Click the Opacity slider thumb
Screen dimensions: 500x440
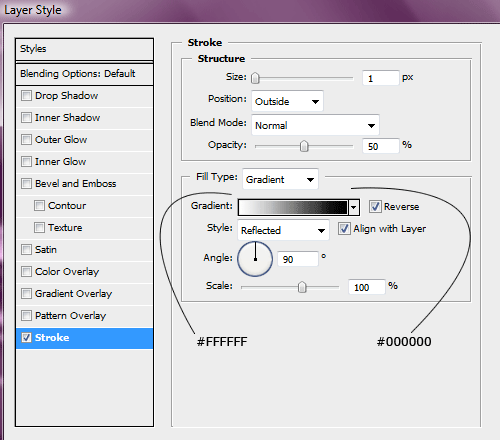coord(304,146)
